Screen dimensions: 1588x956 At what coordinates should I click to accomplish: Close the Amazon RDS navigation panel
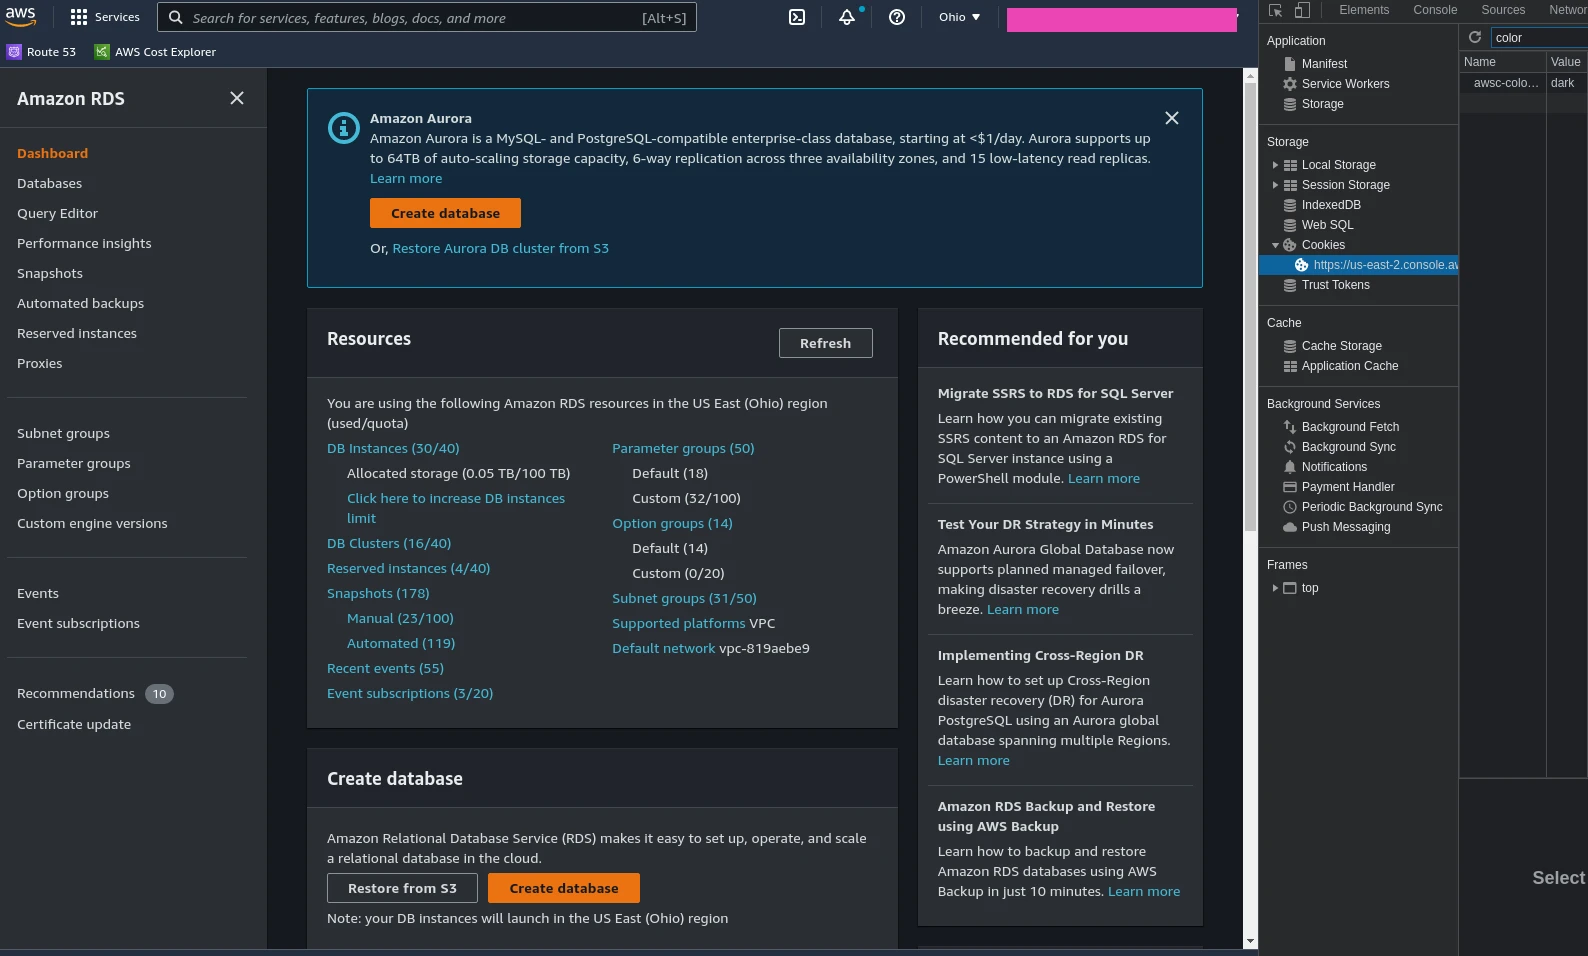[x=237, y=98]
